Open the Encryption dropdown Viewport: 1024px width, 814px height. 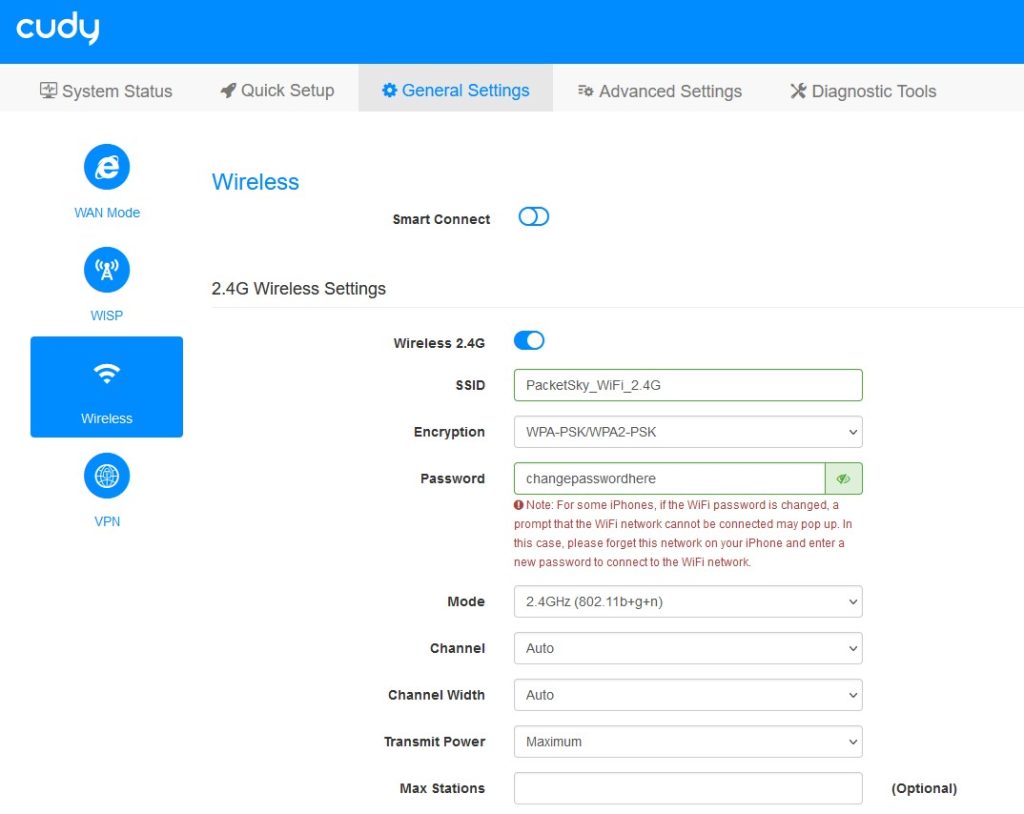[x=688, y=432]
